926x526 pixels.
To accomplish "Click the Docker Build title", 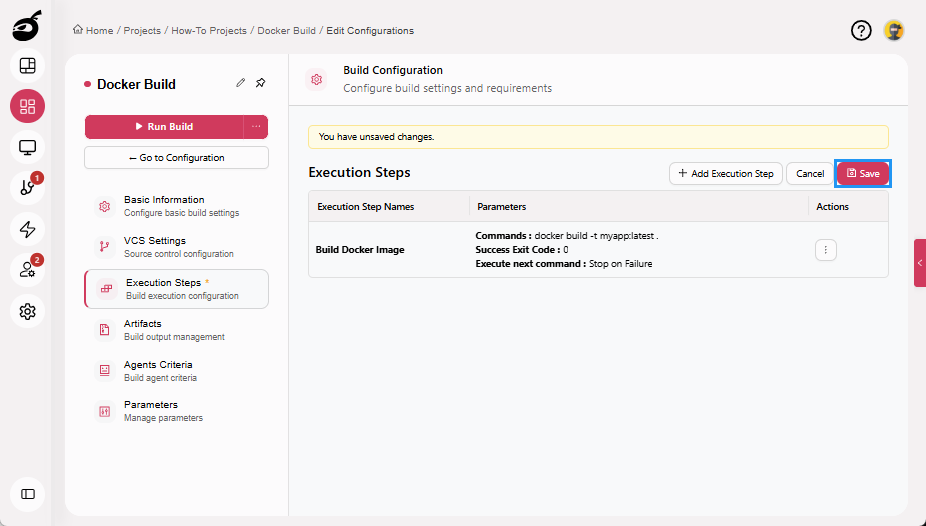I will tap(136, 84).
